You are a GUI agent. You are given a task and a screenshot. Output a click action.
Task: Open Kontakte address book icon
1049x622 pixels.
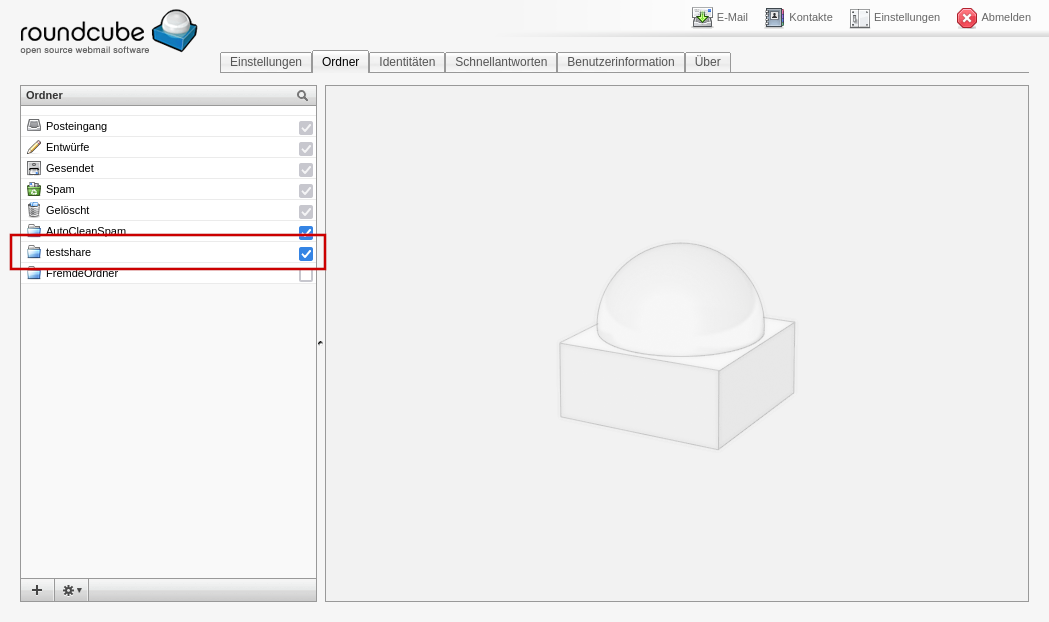click(x=774, y=17)
